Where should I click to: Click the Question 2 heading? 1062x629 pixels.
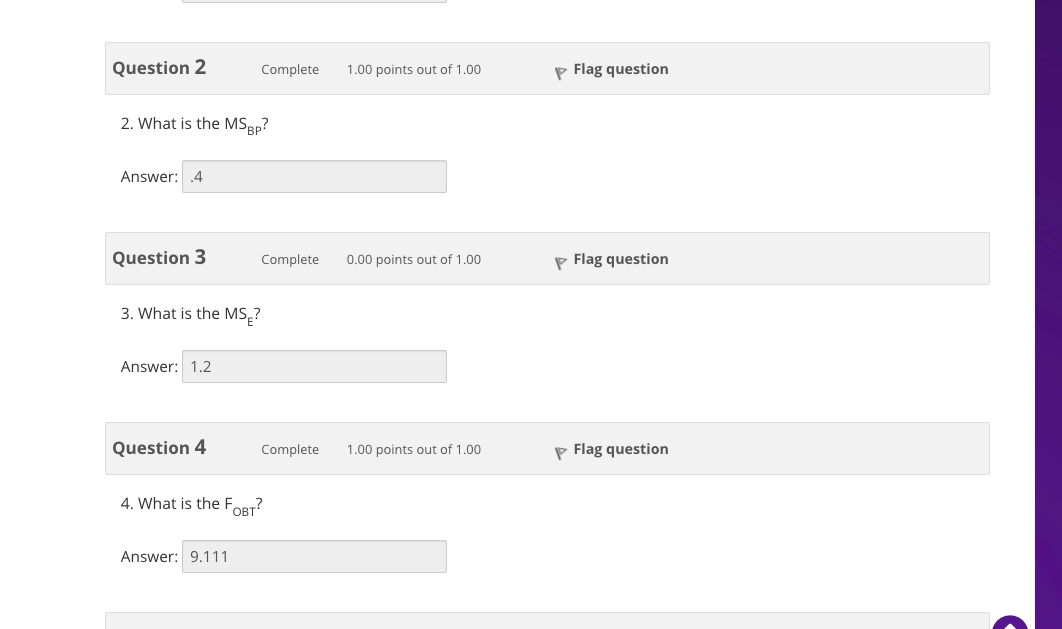[159, 68]
